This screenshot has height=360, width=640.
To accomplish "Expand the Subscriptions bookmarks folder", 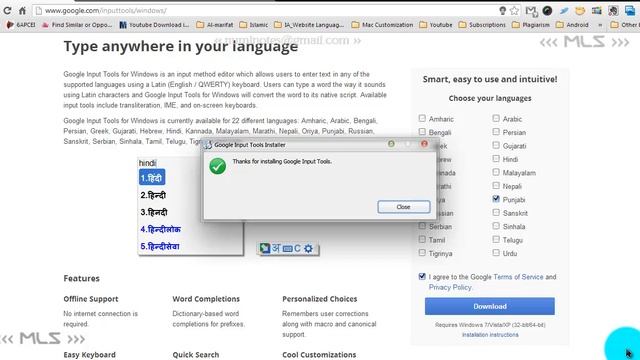I will [x=482, y=25].
